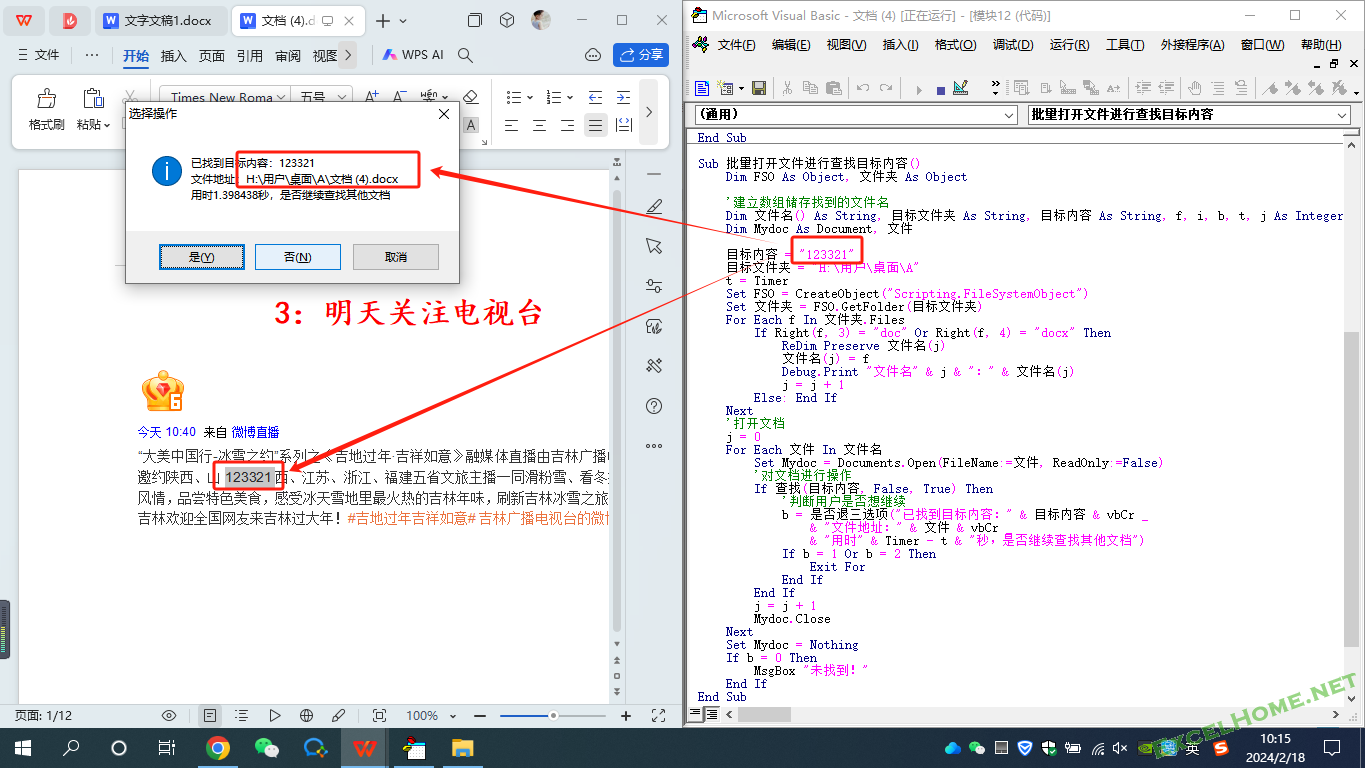Center align text in WPS ribbon
This screenshot has height=768, width=1365.
(540, 125)
